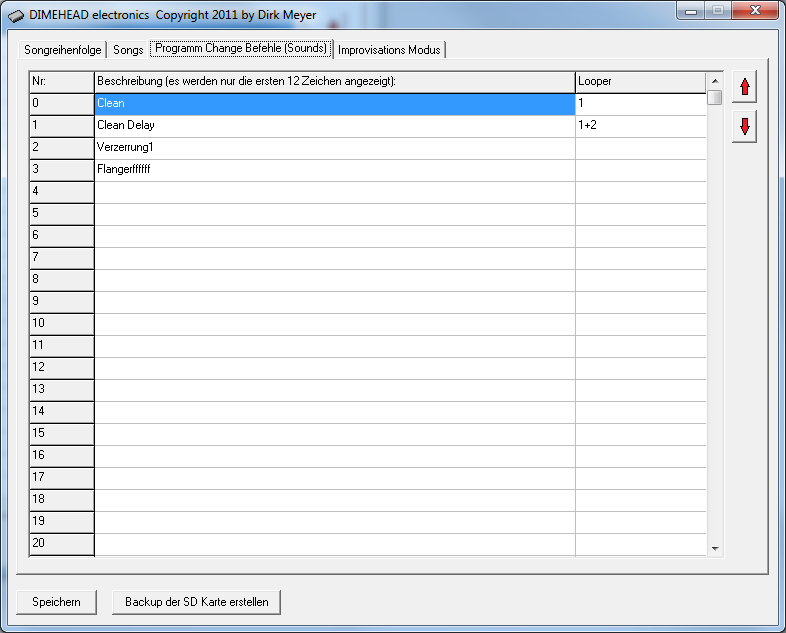The image size is (786, 633).
Task: Select row header number 8
Action: (x=62, y=281)
